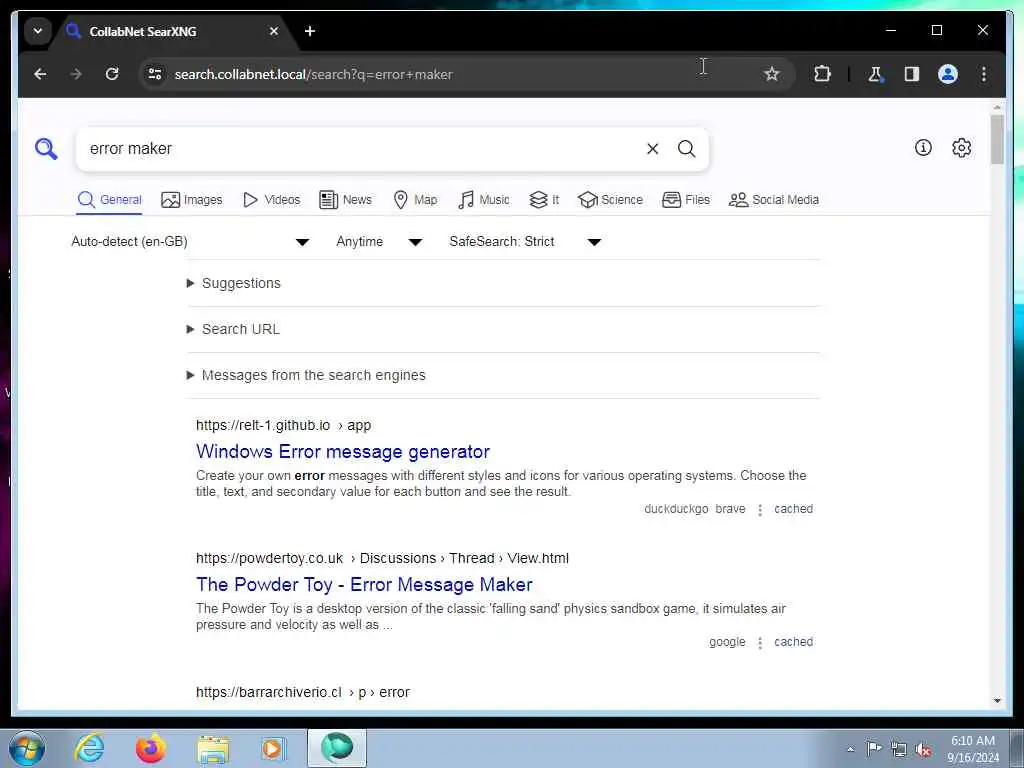Image resolution: width=1024 pixels, height=768 pixels.
Task: Open cached link for Windows Error generator
Action: [793, 509]
